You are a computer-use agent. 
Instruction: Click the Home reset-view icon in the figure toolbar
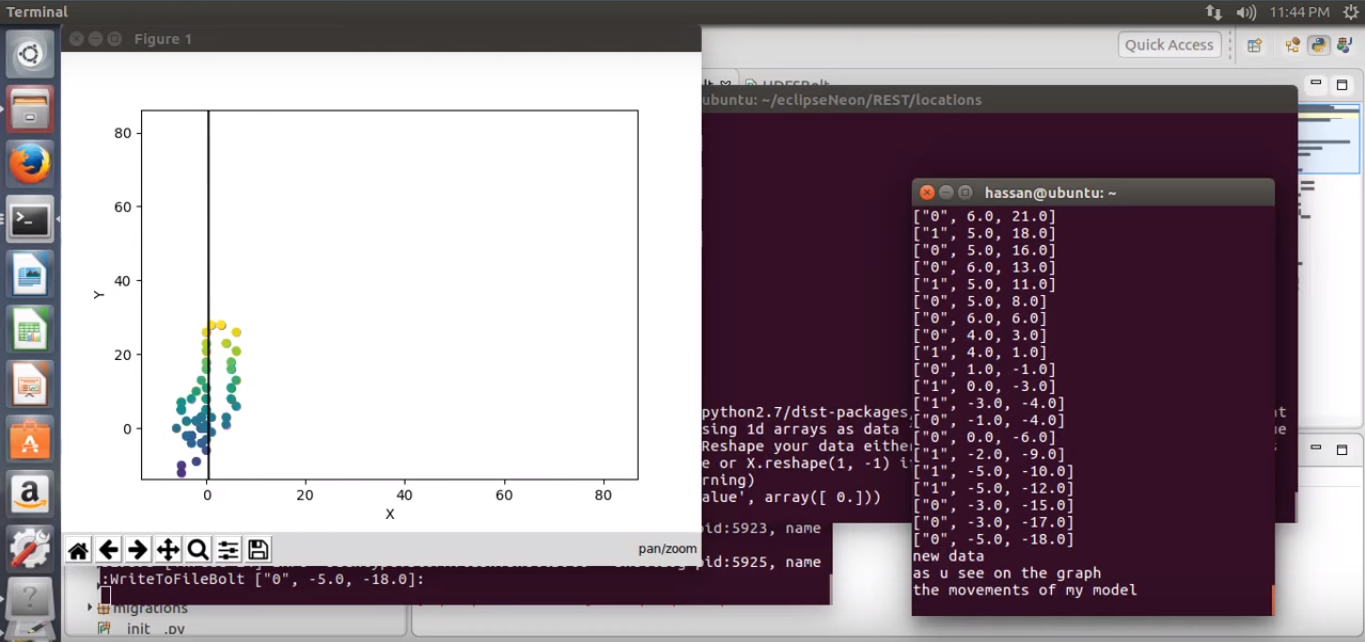[x=78, y=549]
